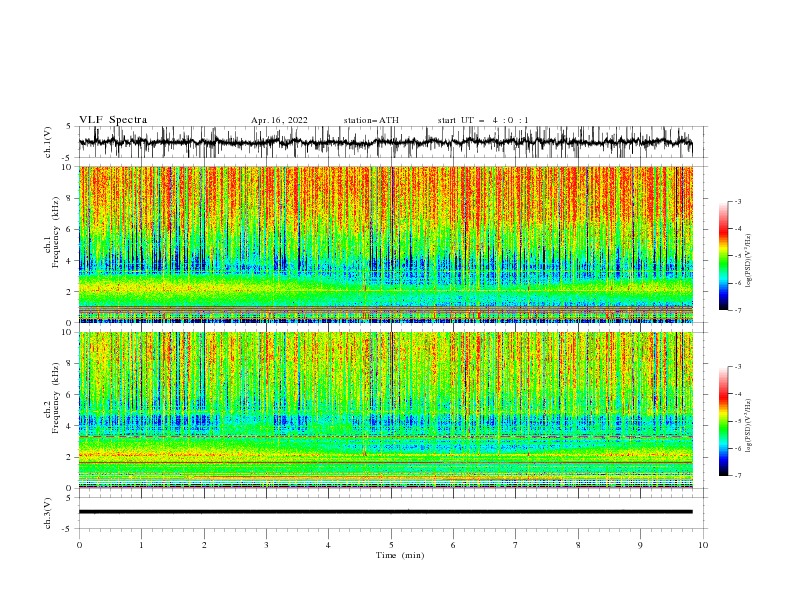792x612 pixels.
Task: Click inside the ch.1 spectrogram panel
Action: (x=386, y=244)
